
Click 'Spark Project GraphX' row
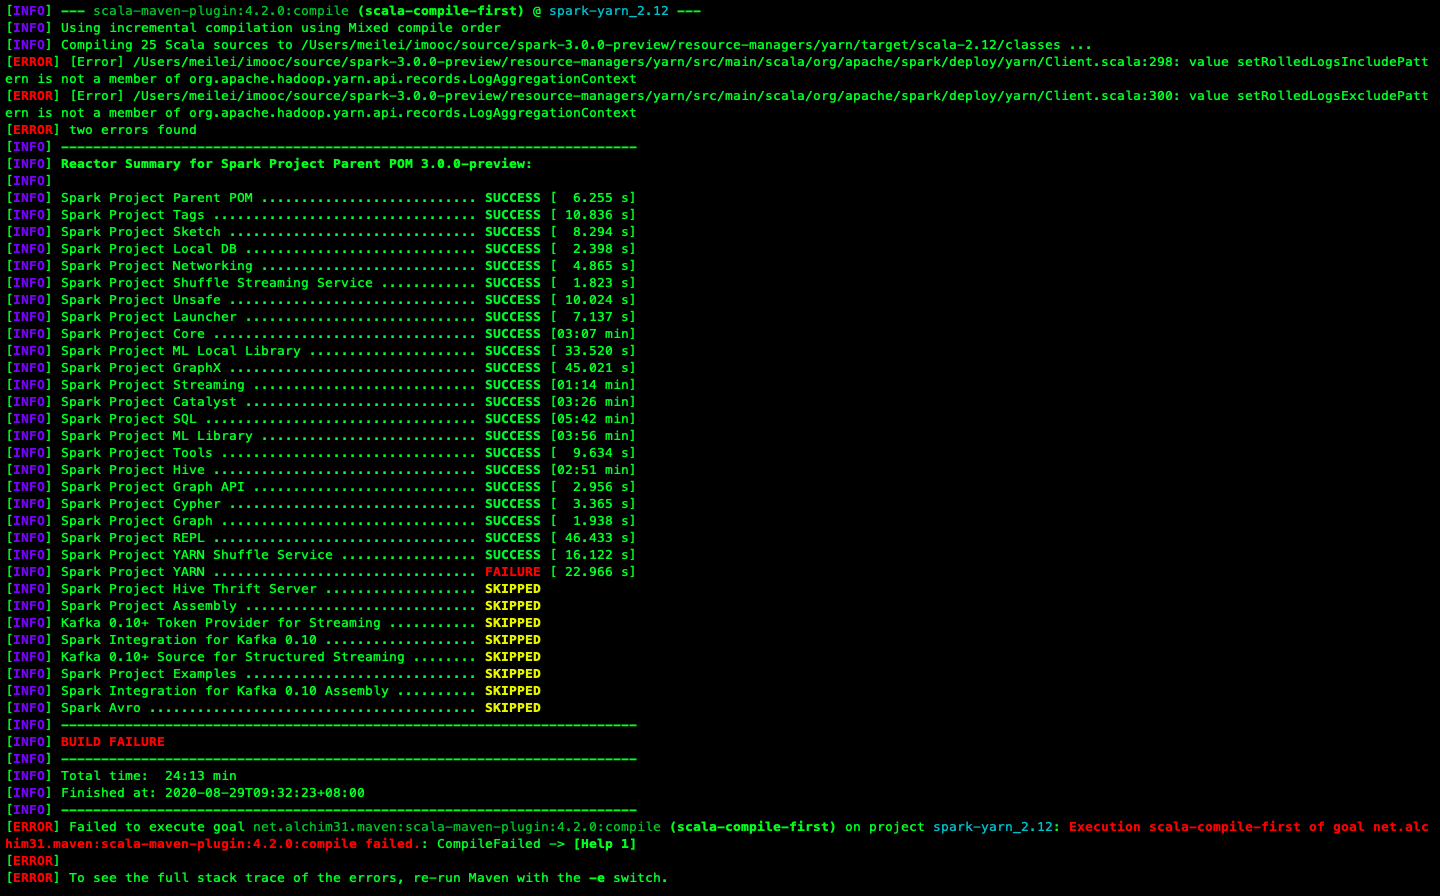(321, 368)
